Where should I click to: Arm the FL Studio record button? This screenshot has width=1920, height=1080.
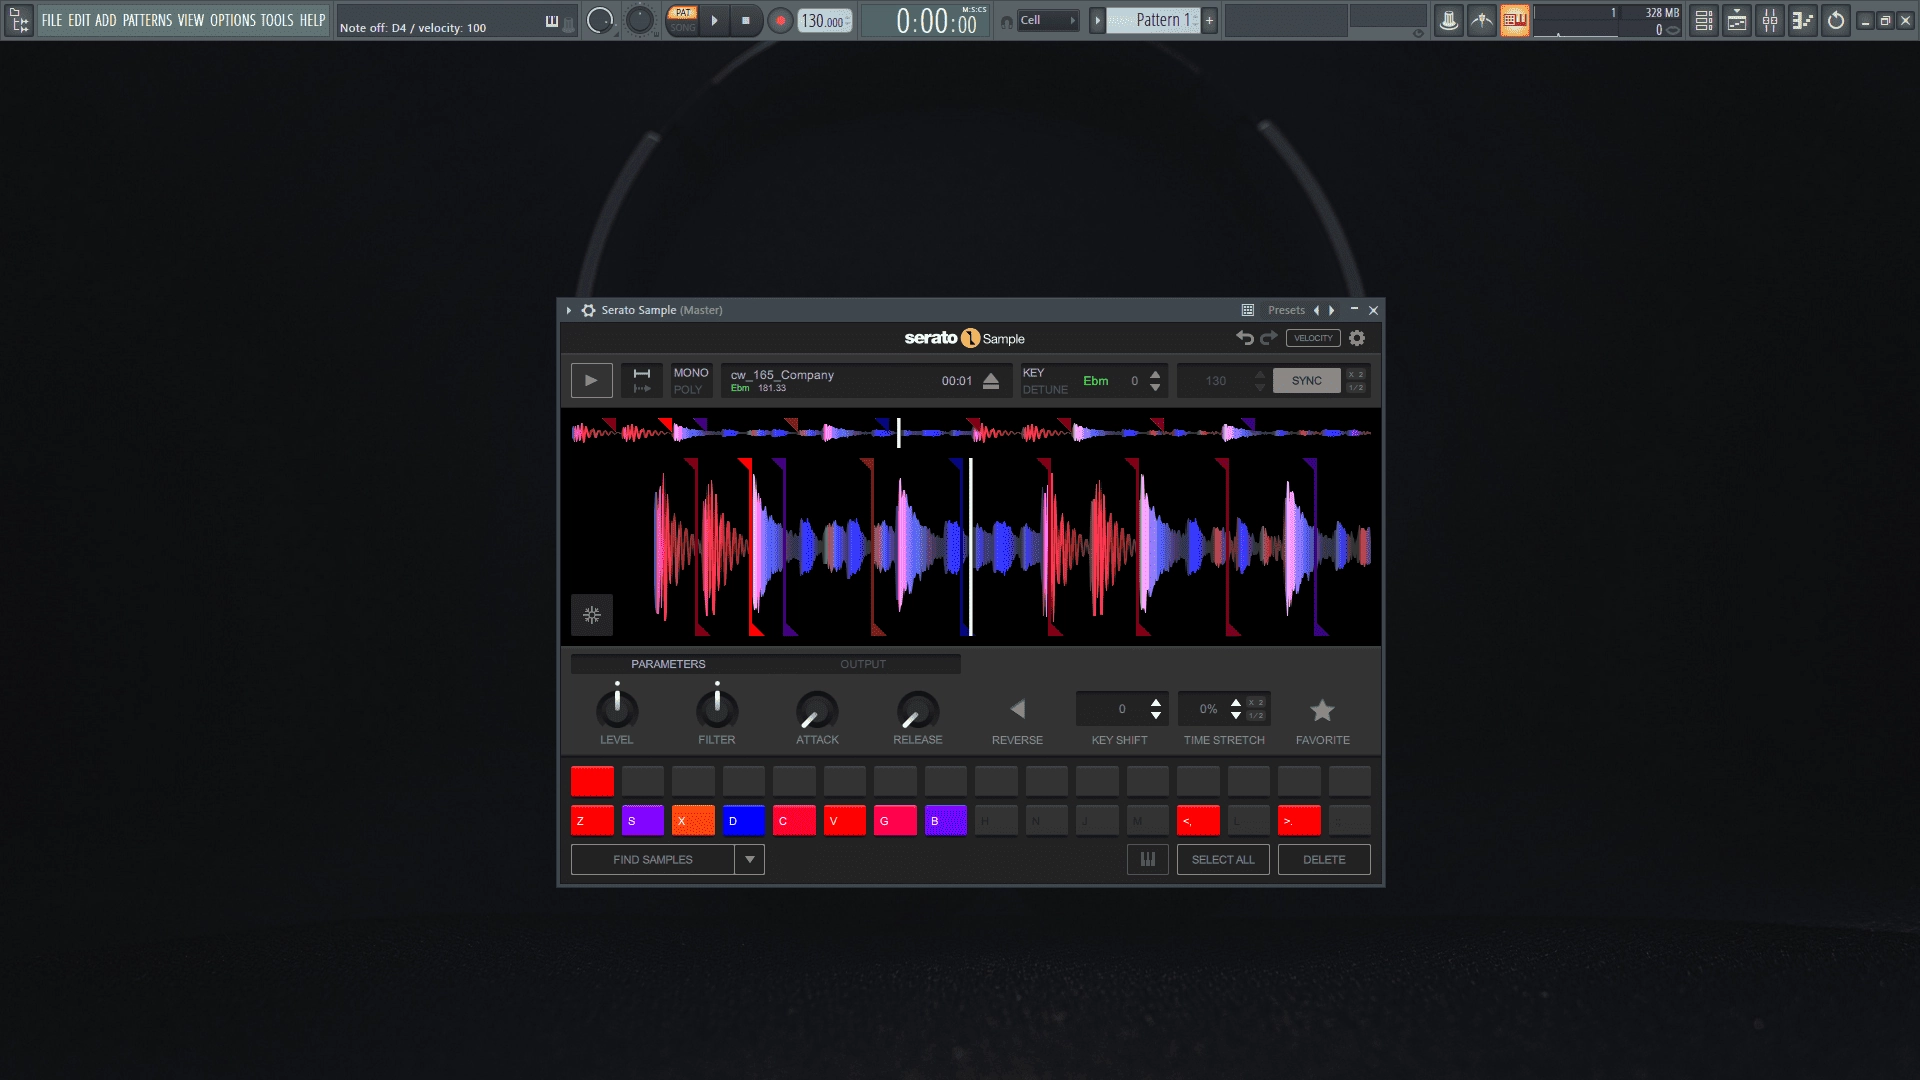(x=780, y=20)
